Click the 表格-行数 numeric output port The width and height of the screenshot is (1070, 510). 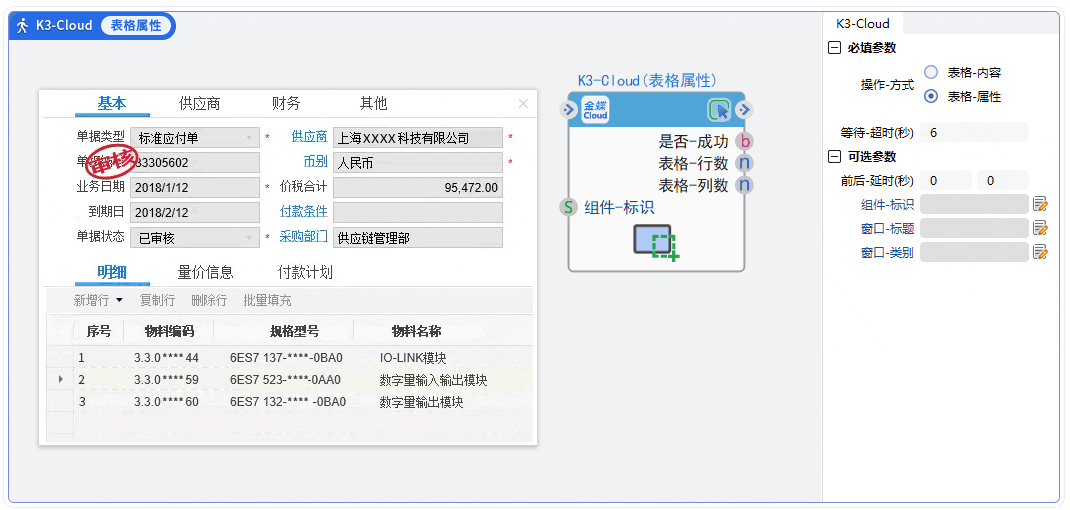pyautogui.click(x=744, y=163)
